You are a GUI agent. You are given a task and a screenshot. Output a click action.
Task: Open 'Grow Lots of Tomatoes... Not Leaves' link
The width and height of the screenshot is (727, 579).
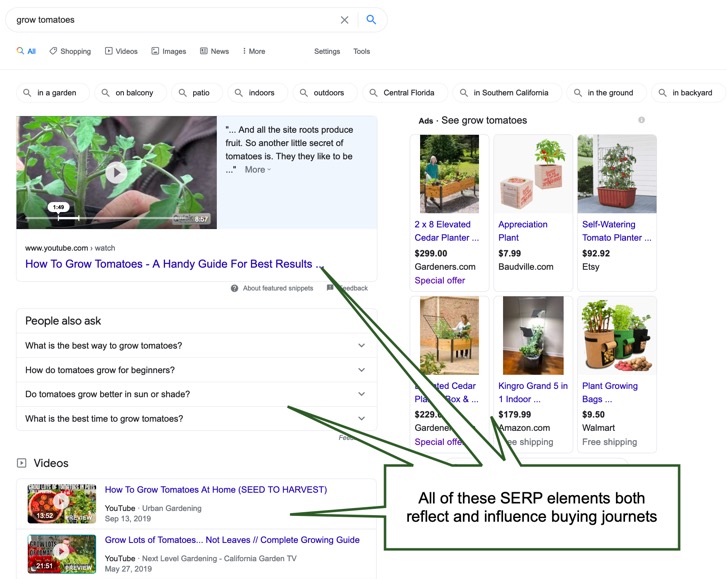point(232,540)
